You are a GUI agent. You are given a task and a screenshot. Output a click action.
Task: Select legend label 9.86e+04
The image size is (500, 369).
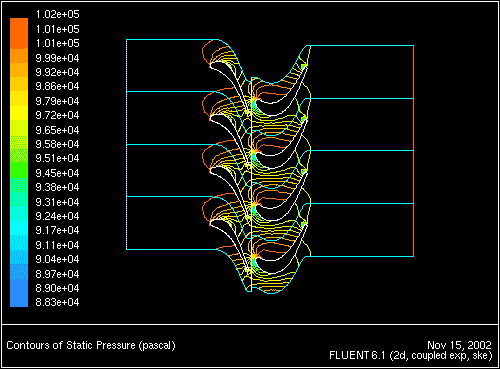pos(57,86)
